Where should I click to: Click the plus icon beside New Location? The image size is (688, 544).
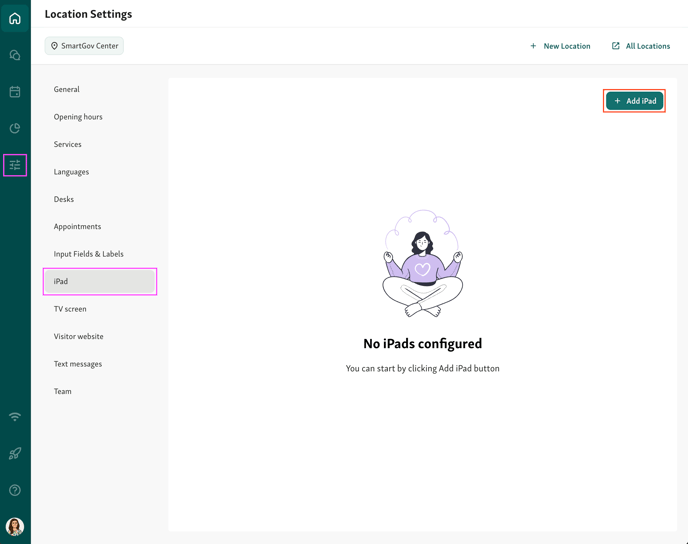533,46
